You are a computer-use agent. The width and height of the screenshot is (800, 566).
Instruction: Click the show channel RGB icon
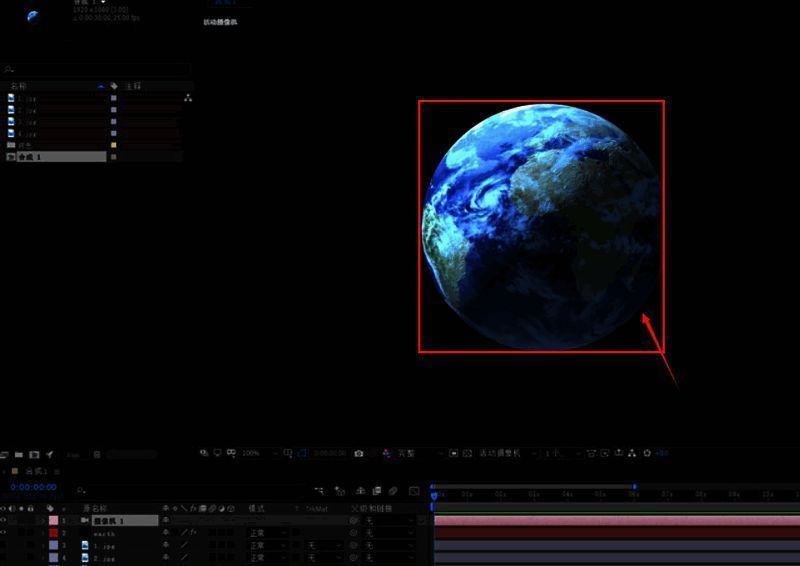(x=385, y=453)
